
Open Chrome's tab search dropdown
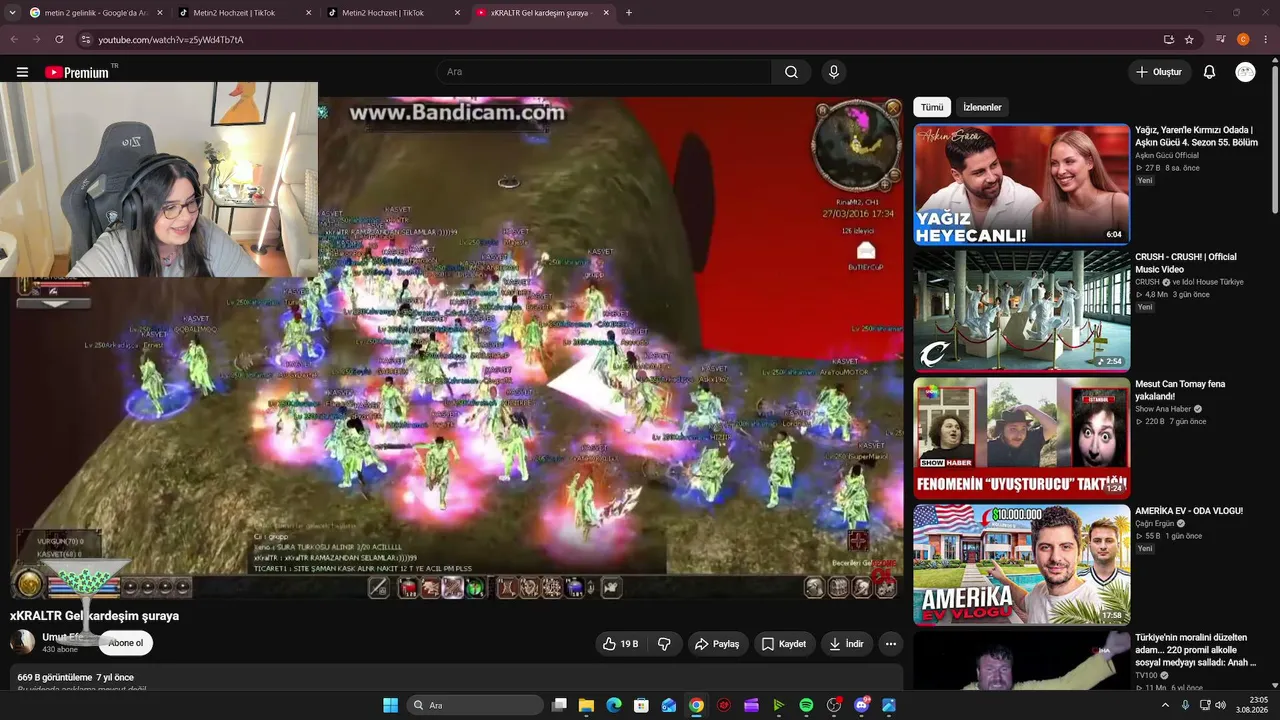click(x=12, y=13)
